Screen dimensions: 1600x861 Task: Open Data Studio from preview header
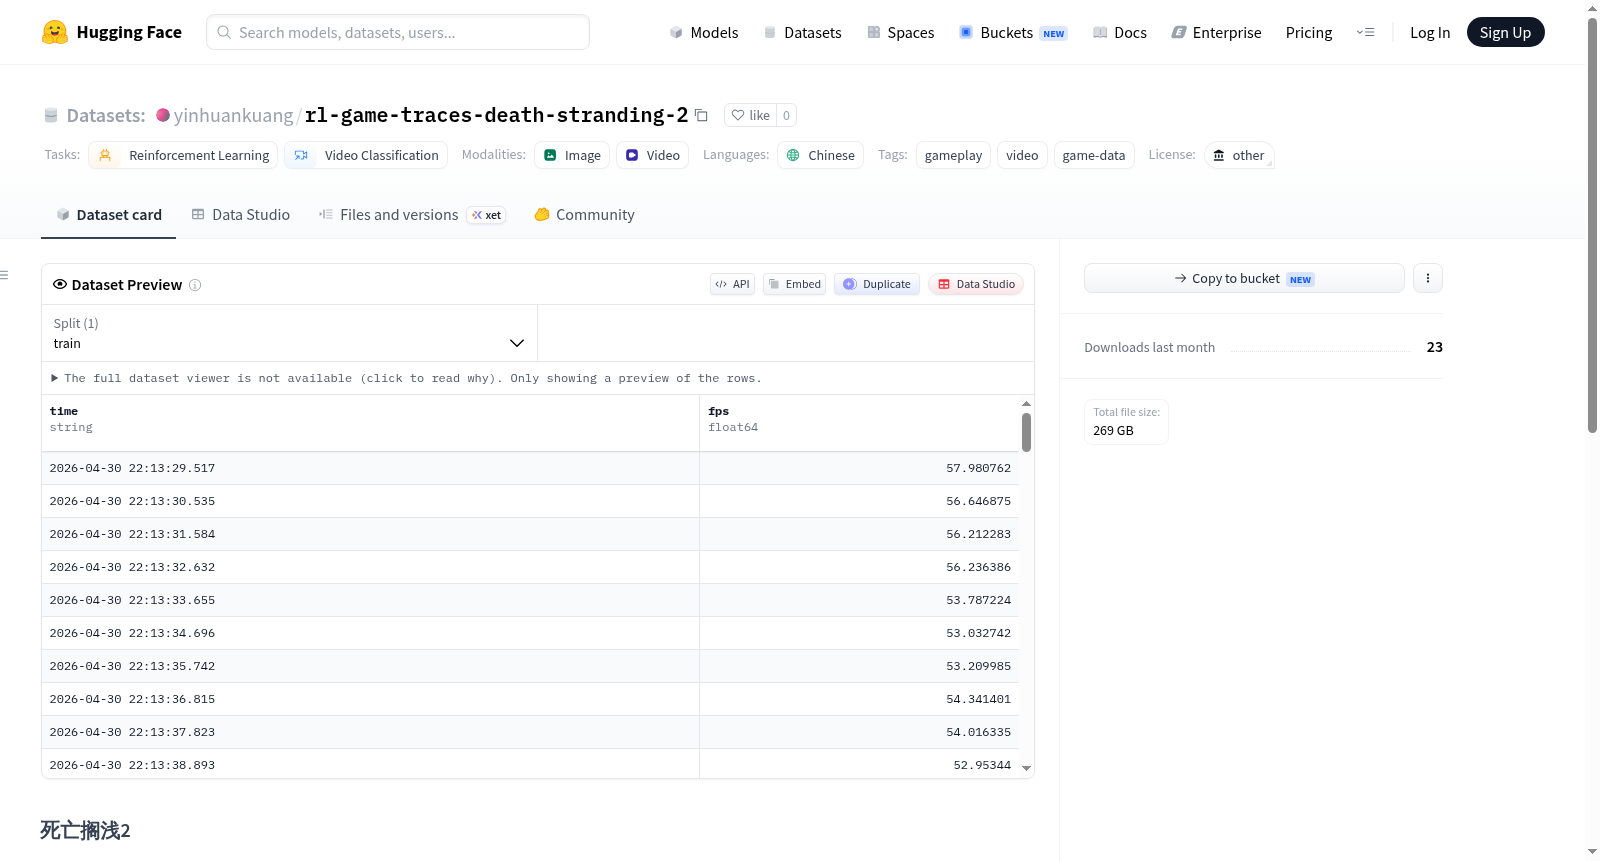tap(976, 284)
